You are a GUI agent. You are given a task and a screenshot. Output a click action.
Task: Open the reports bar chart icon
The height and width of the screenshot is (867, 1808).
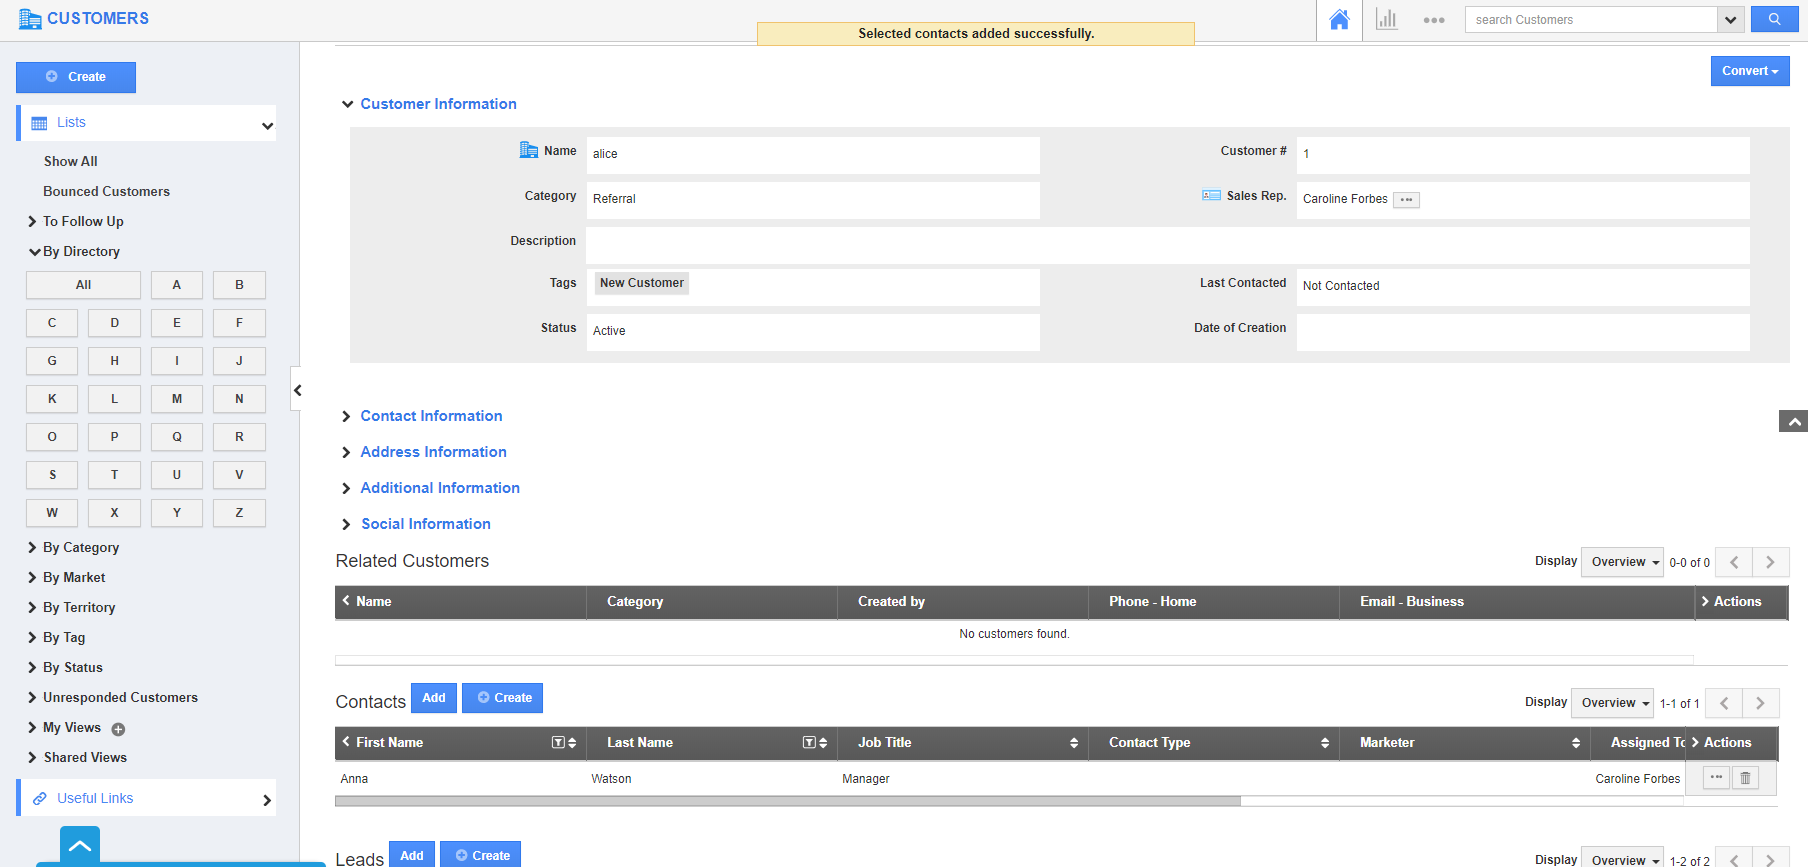[1386, 20]
